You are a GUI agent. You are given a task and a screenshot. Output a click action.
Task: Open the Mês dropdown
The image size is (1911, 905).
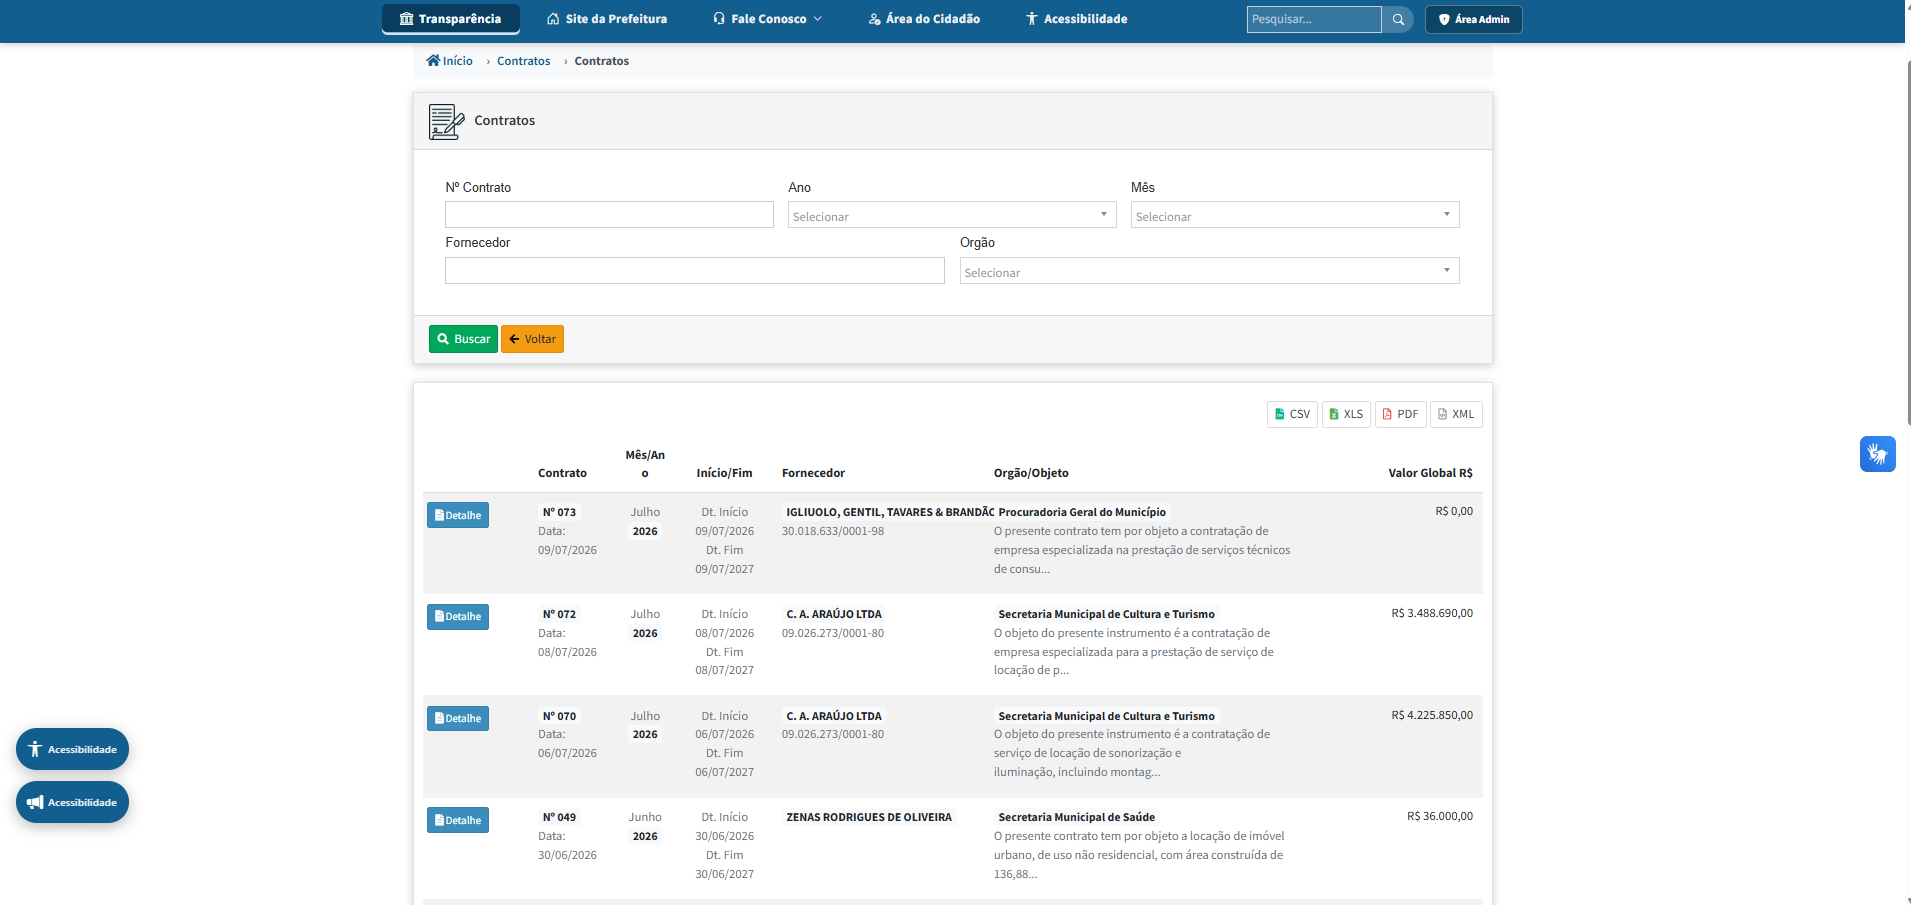1295,215
